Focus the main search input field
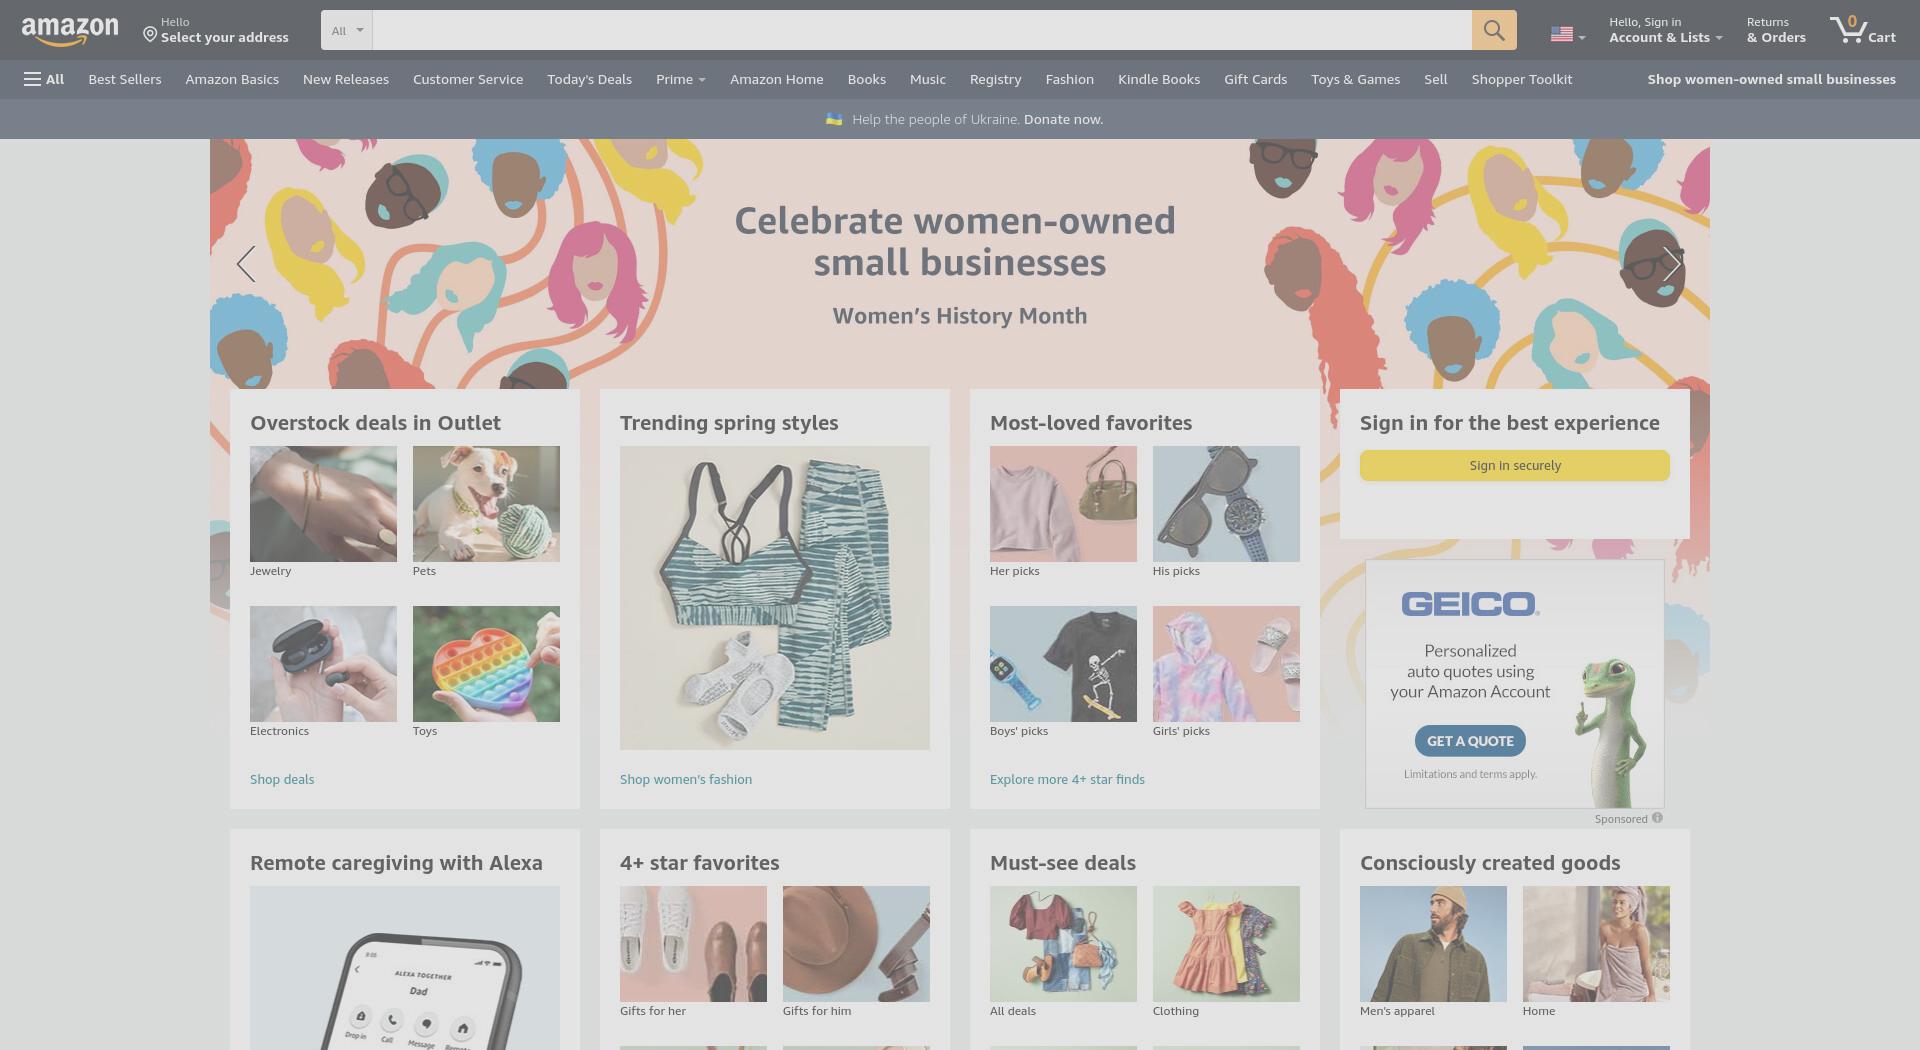Screen dimensions: 1920x1050 922,30
